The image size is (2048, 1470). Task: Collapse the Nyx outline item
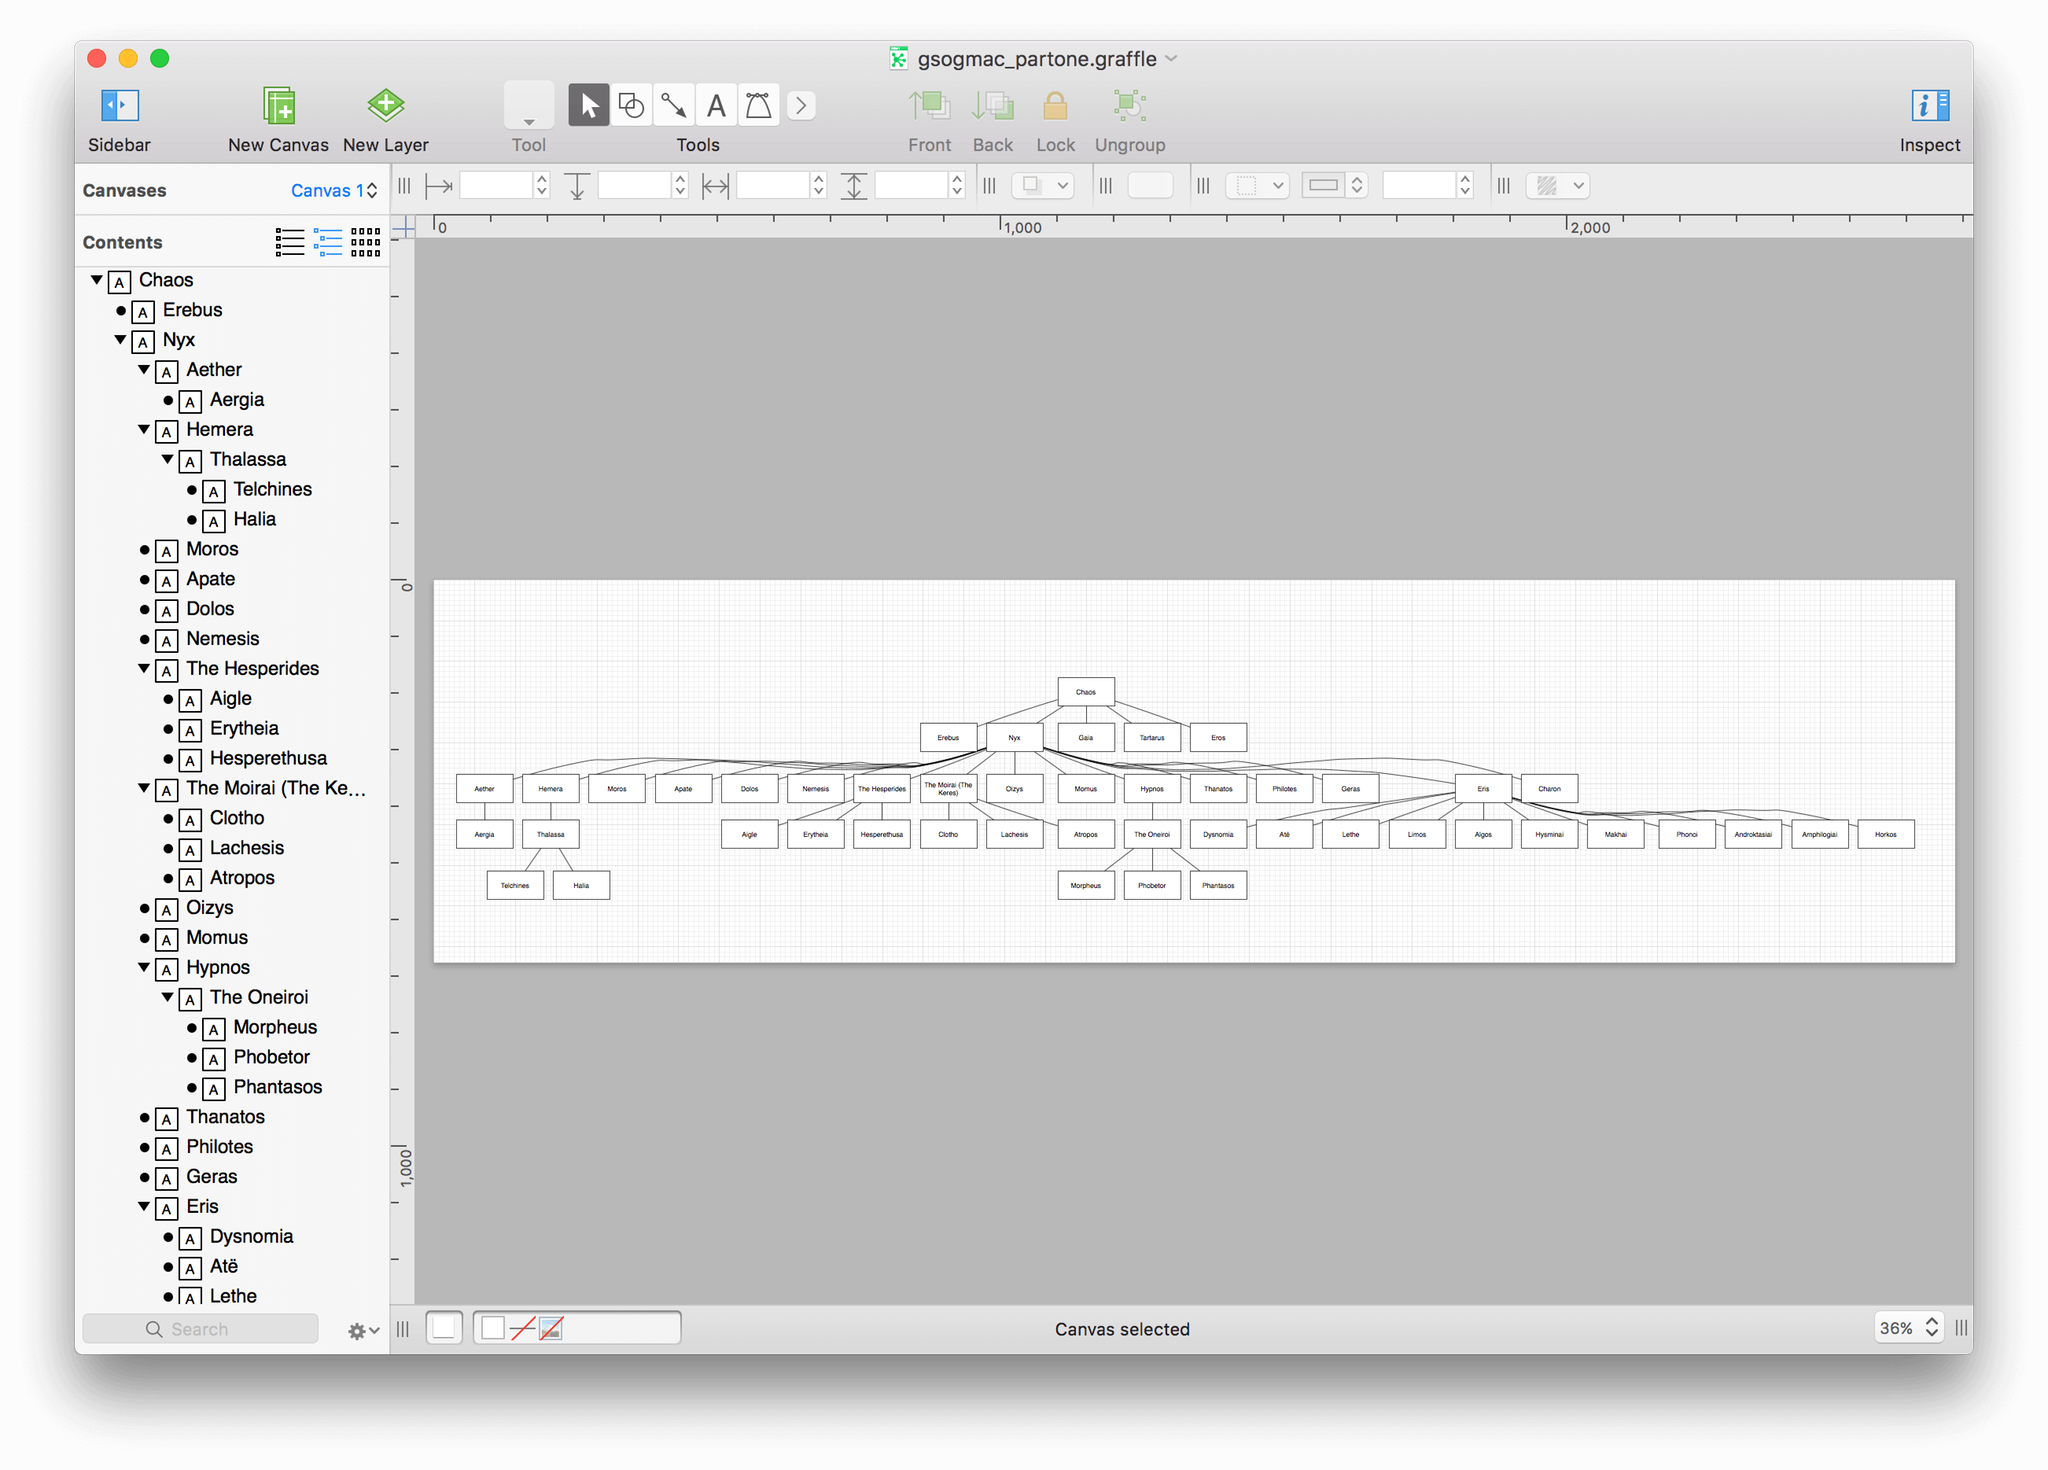tap(121, 340)
